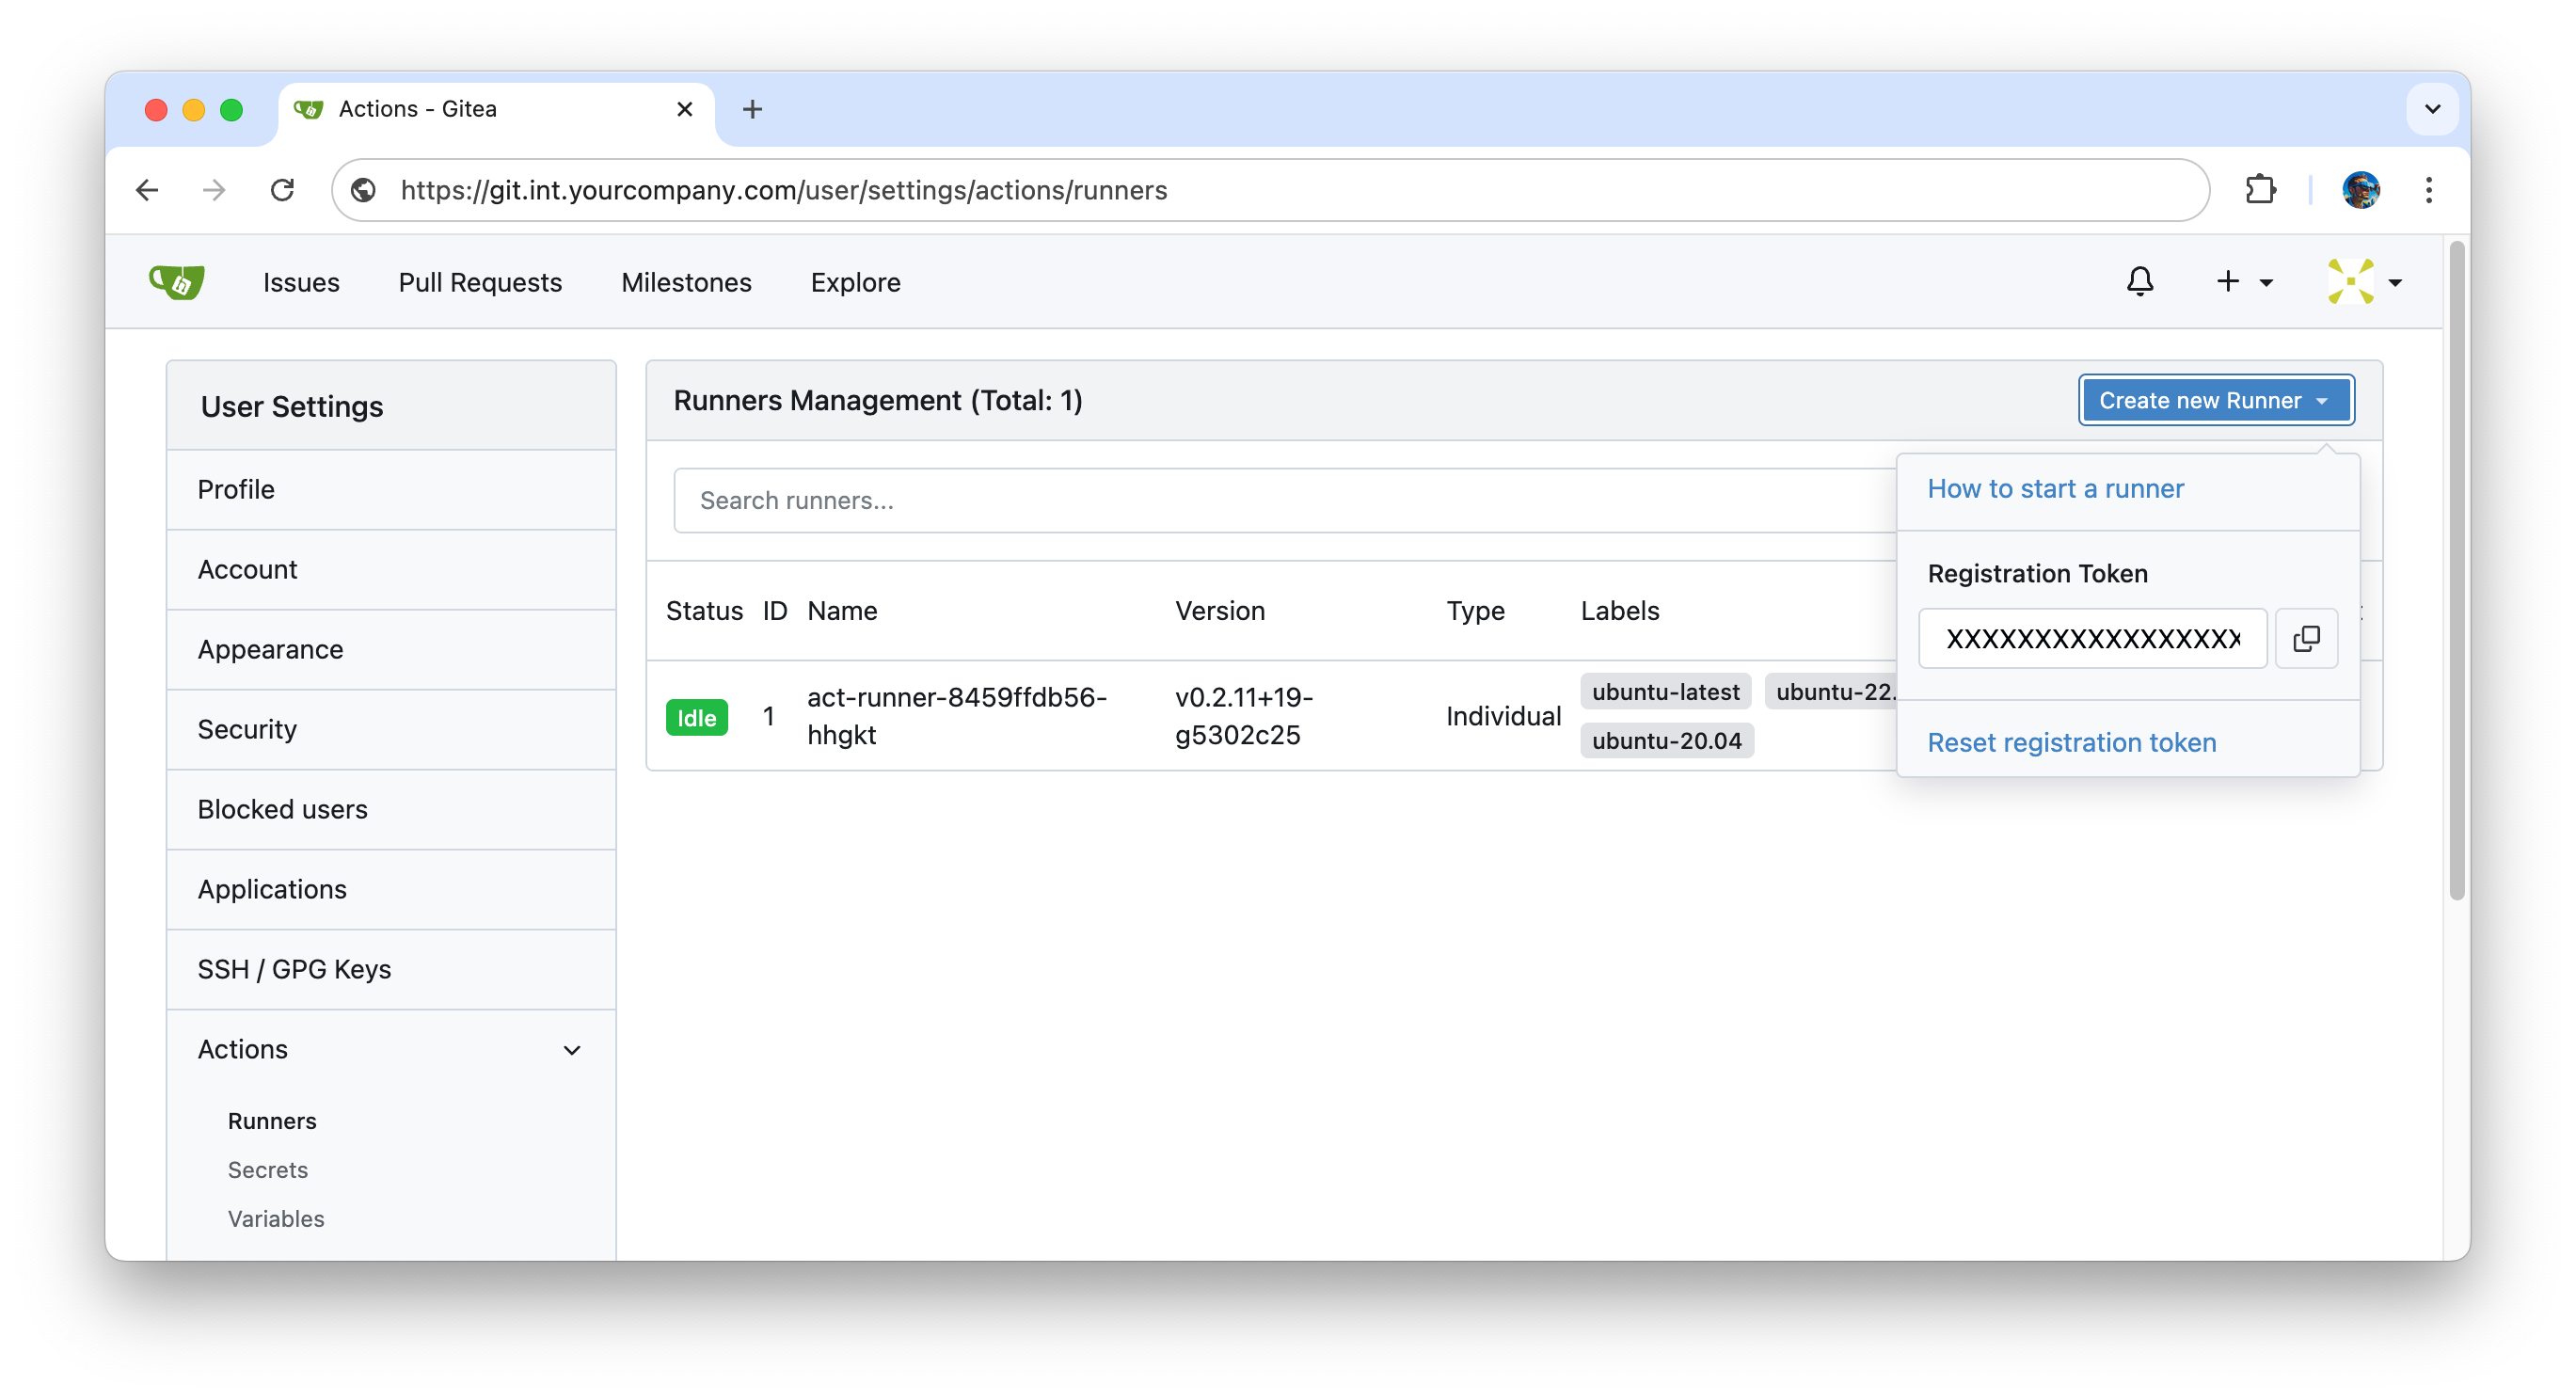
Task: Copy the registration token with copy icon
Action: (x=2305, y=638)
